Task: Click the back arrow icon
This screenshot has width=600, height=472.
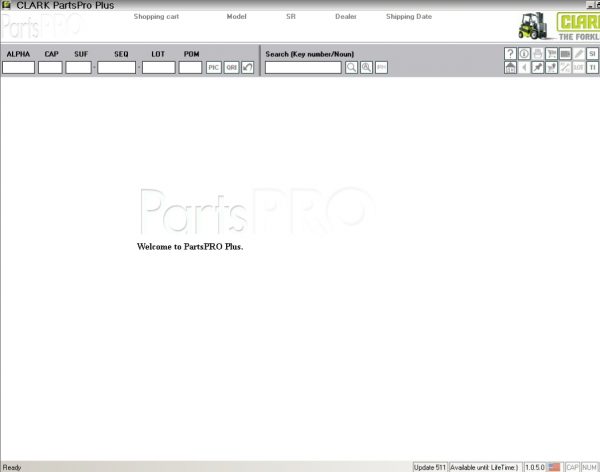Action: (524, 68)
